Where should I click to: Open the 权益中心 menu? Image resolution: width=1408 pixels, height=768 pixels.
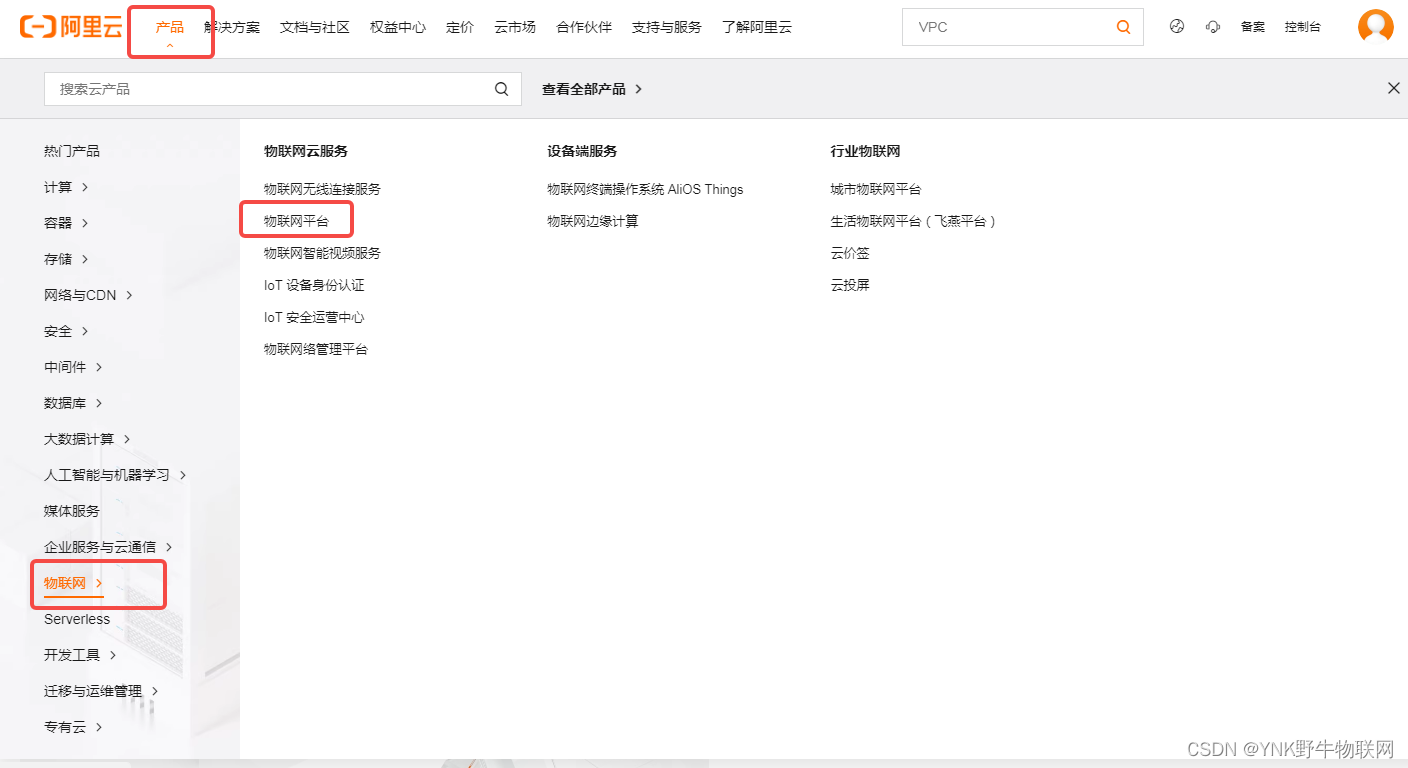tap(398, 27)
